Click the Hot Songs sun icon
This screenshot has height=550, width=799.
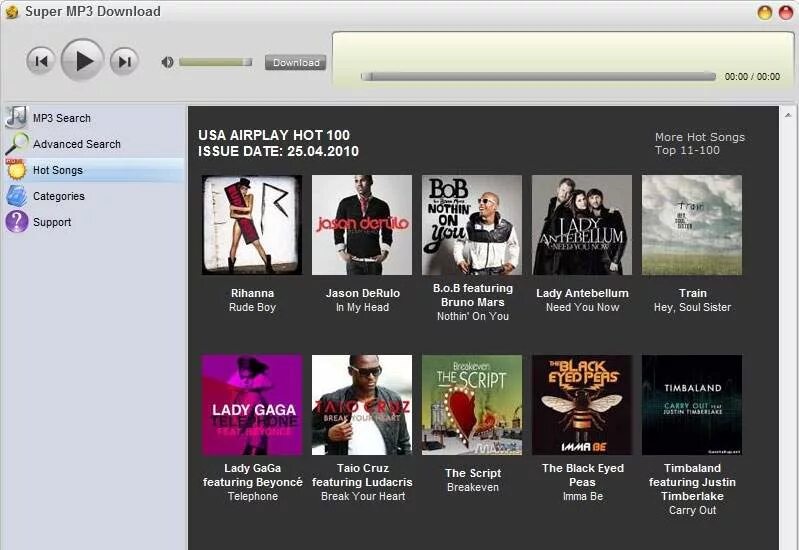(x=16, y=169)
